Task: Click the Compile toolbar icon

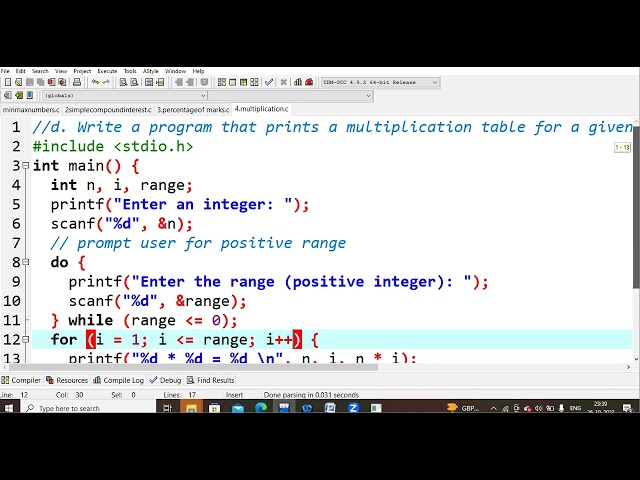Action: (x=222, y=82)
